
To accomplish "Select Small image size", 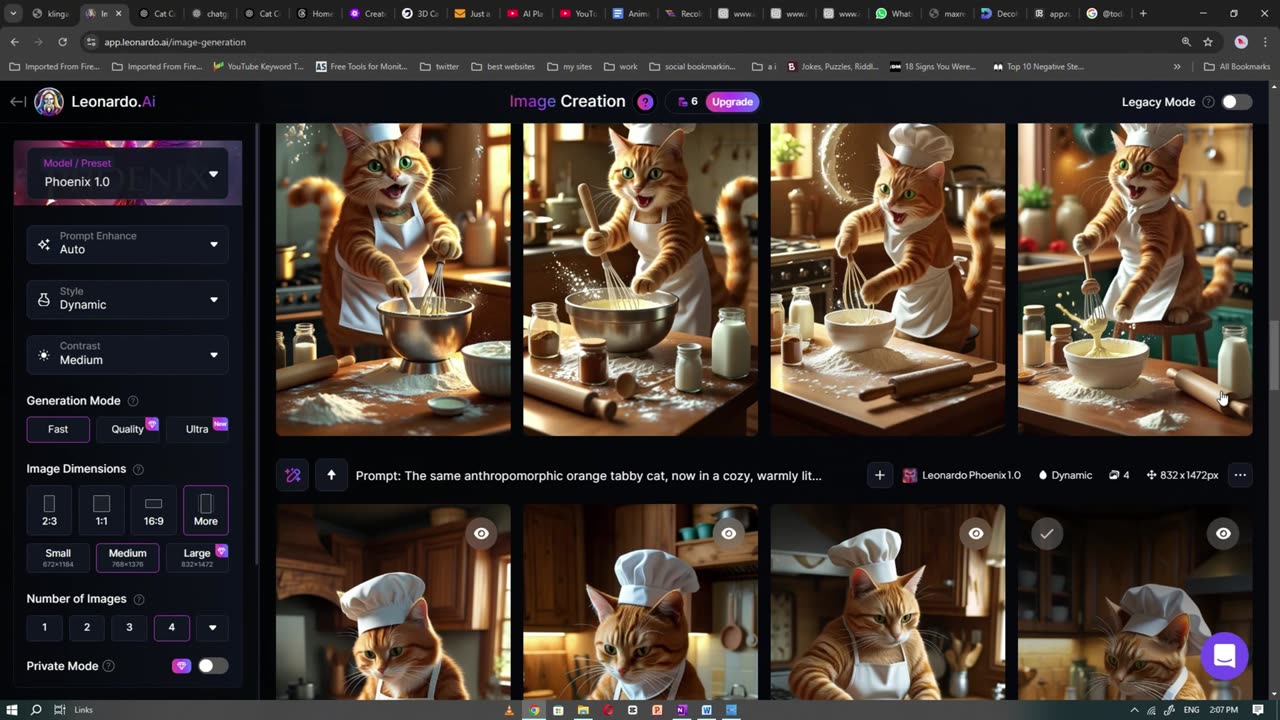I will pyautogui.click(x=58, y=557).
